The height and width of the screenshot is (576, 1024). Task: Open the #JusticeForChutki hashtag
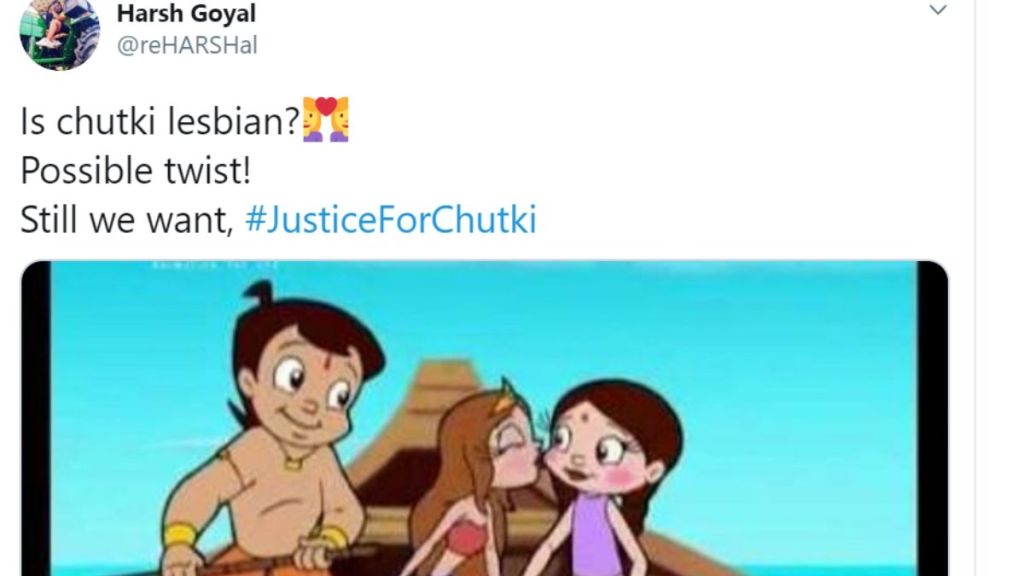391,219
